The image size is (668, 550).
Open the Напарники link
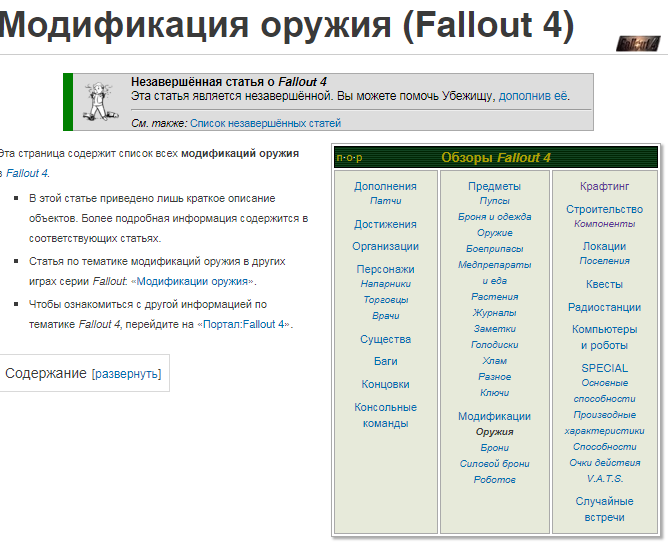[x=385, y=284]
